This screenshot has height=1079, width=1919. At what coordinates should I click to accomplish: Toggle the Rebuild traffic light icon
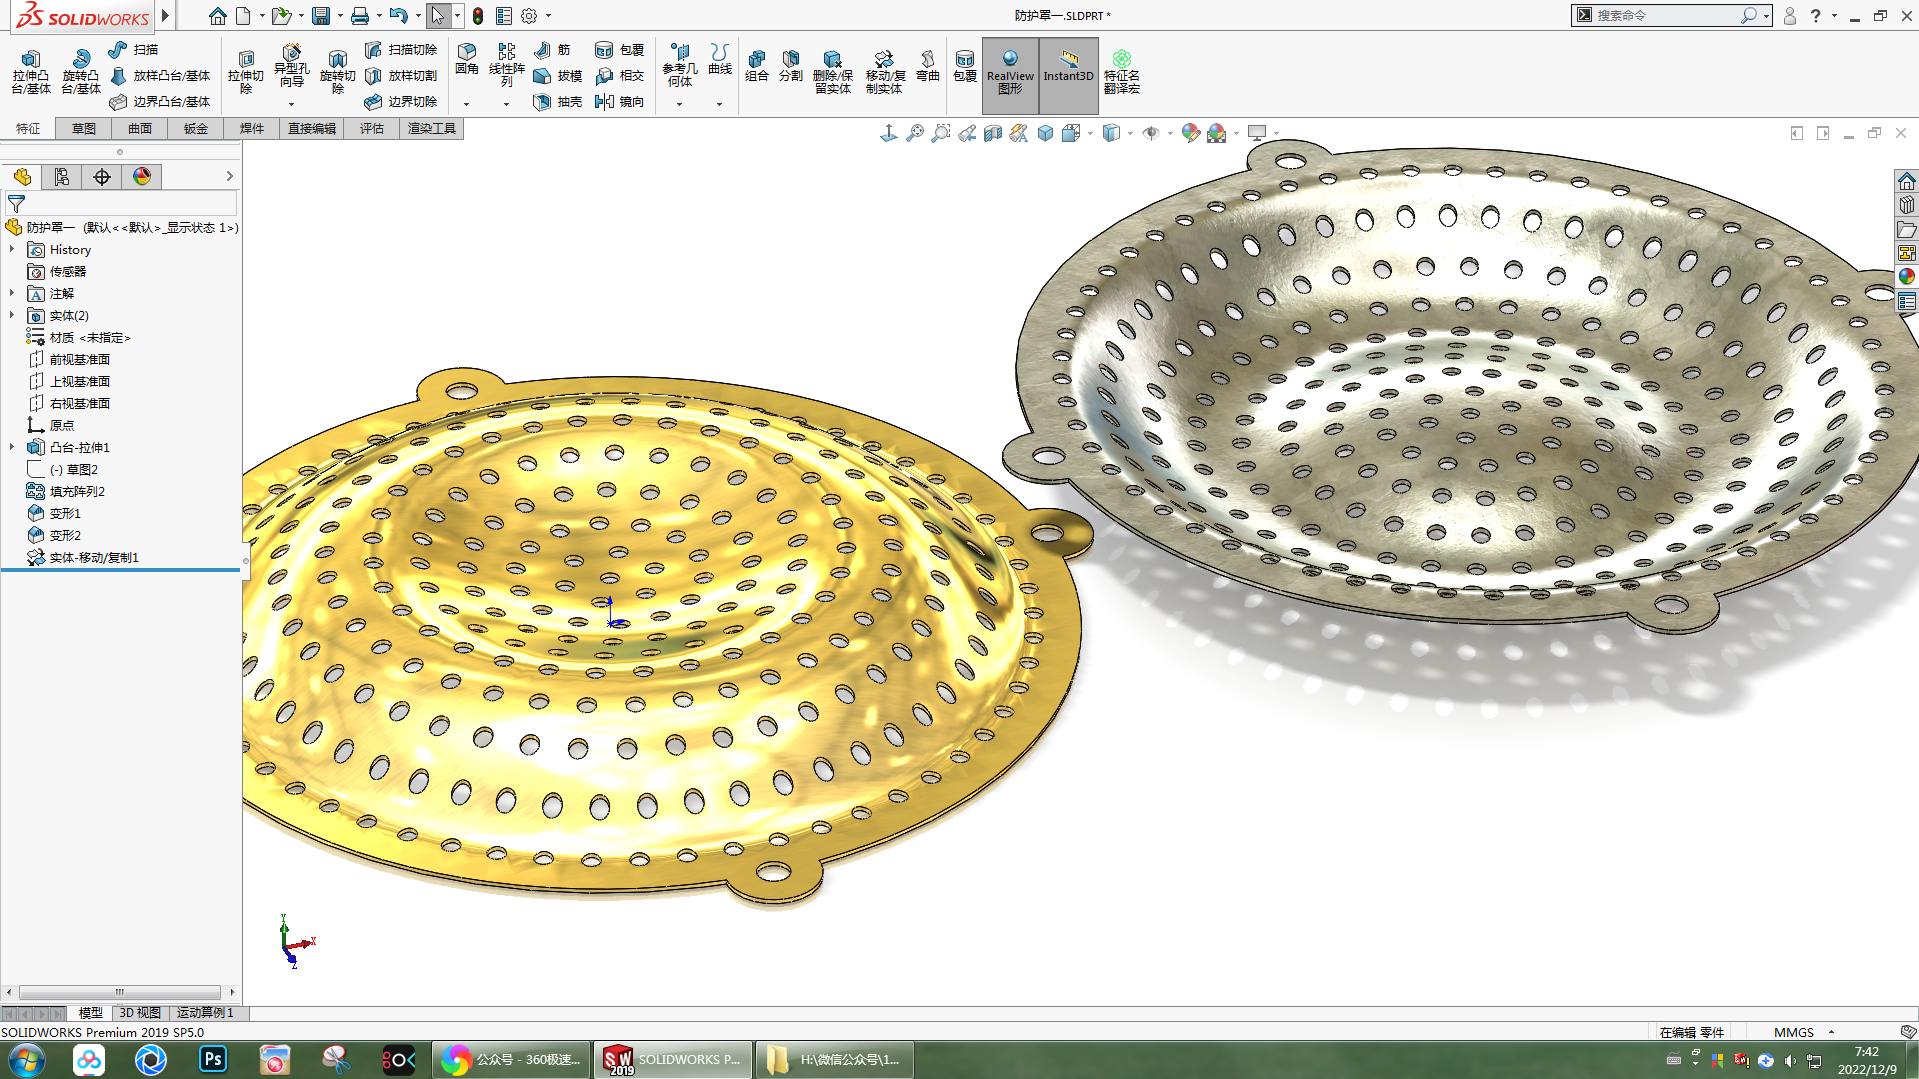[478, 16]
